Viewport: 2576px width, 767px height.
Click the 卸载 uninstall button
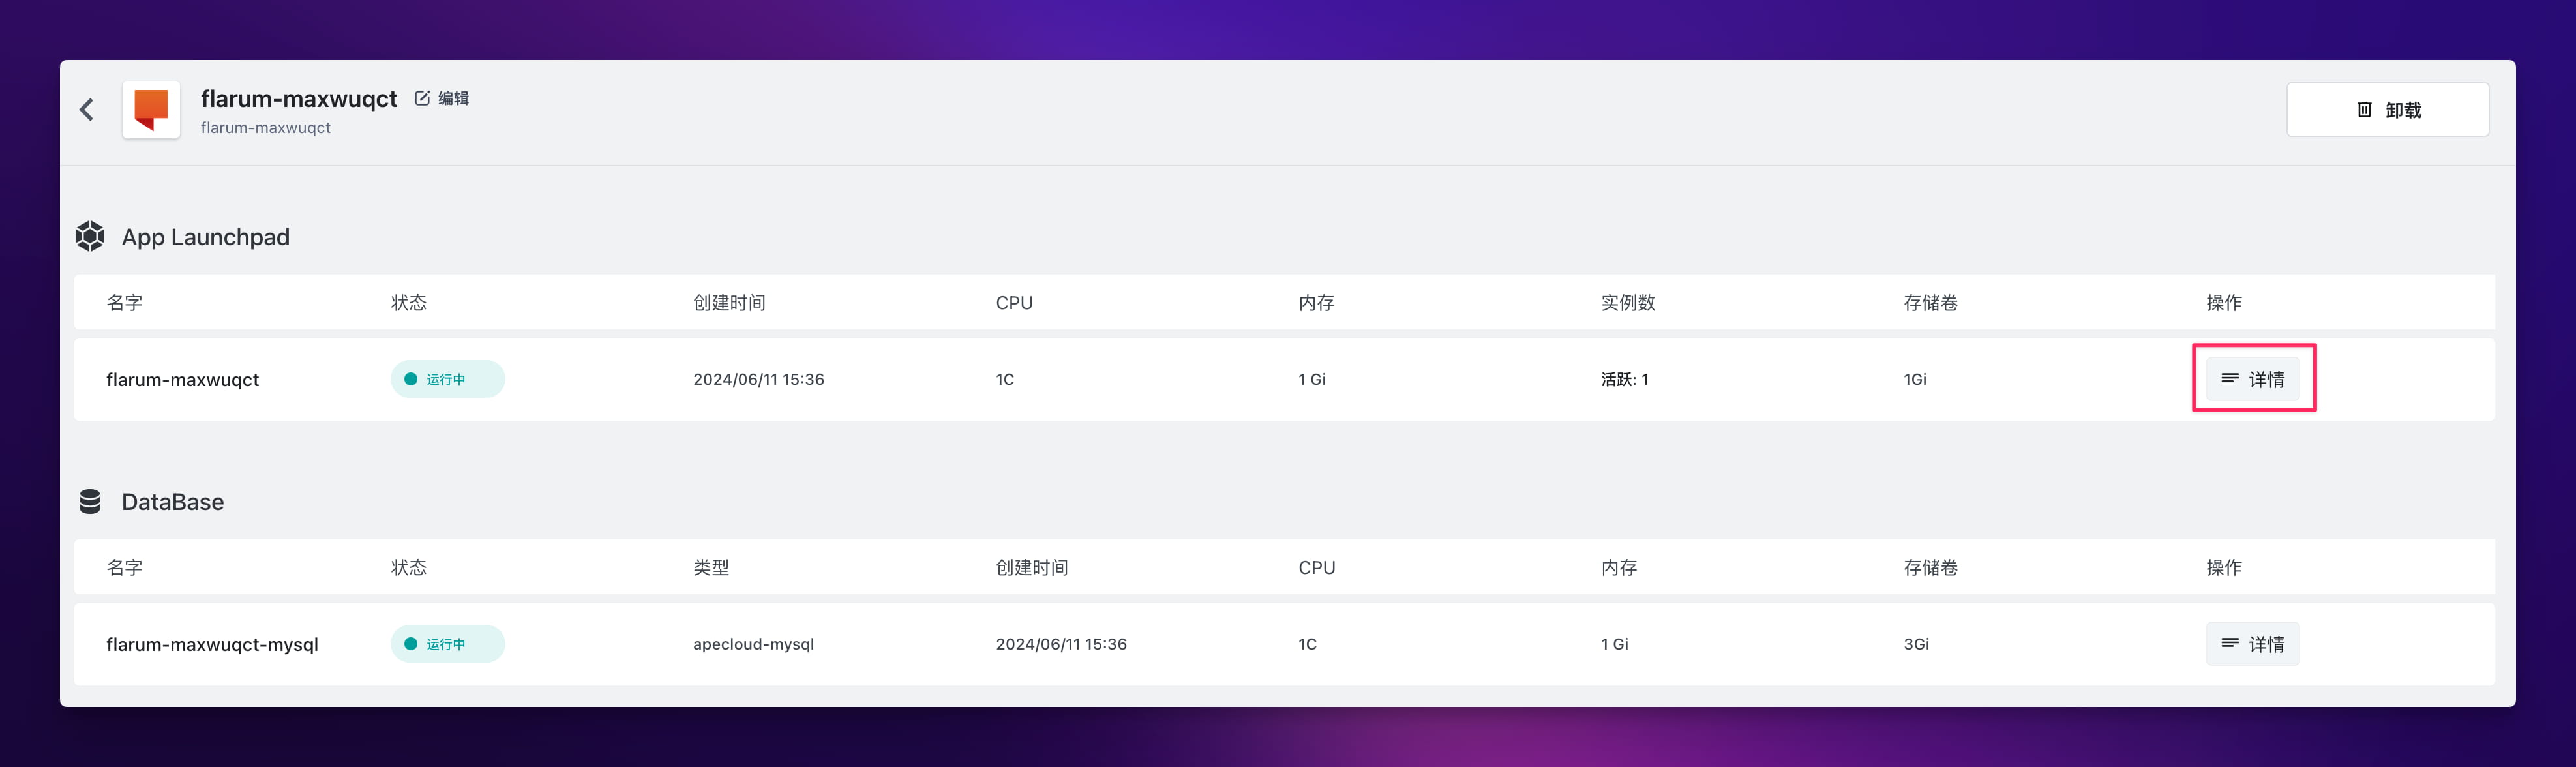[2387, 110]
